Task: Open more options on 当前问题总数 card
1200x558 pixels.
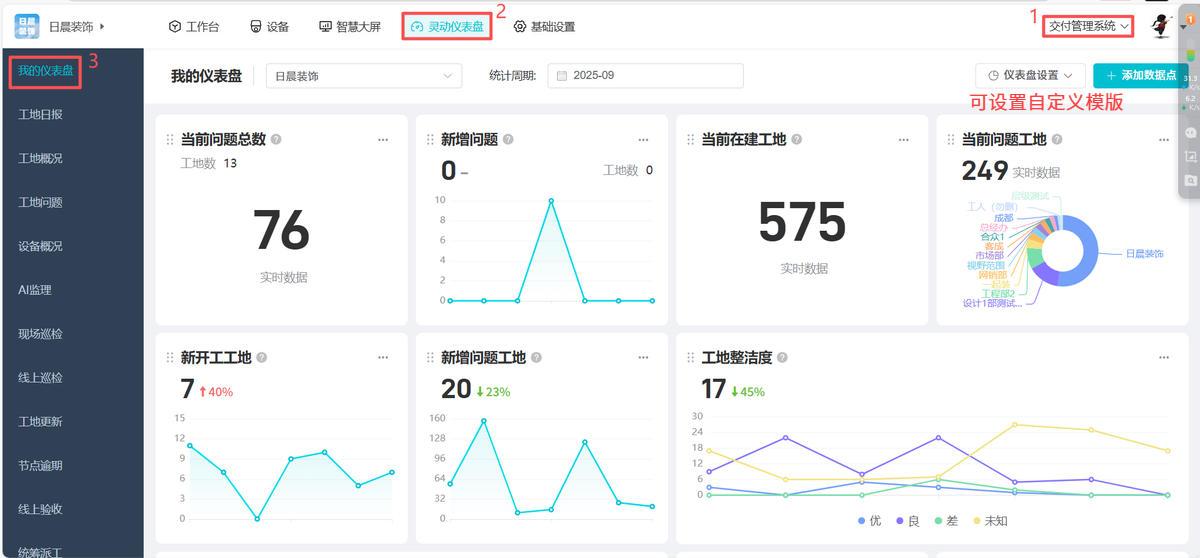Action: pos(383,140)
